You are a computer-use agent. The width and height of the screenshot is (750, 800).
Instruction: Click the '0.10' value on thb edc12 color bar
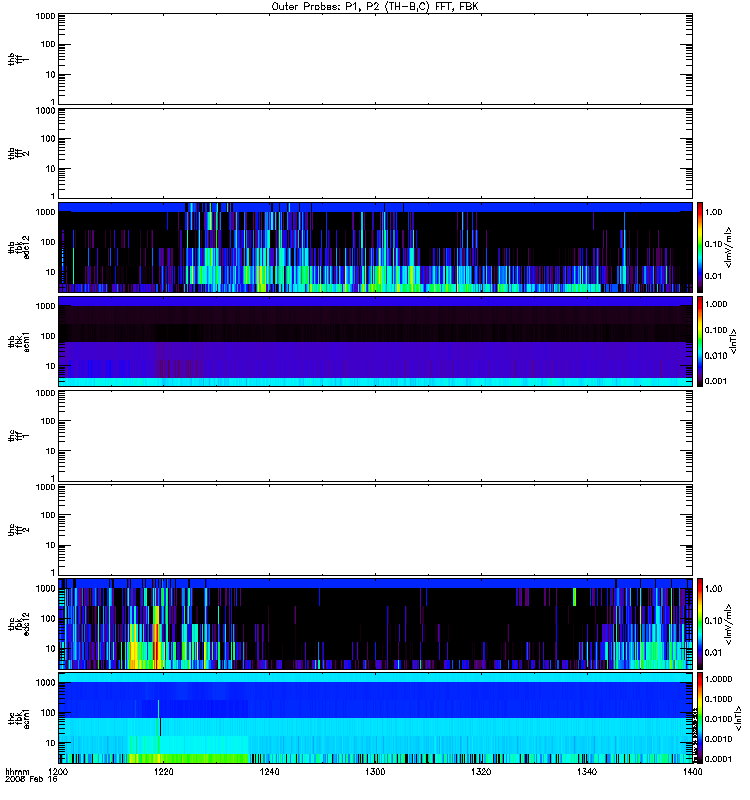coord(714,244)
